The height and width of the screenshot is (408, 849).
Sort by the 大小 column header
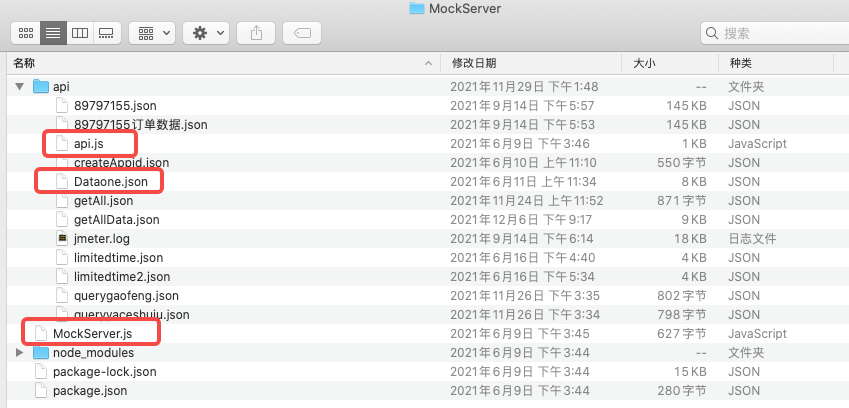[x=645, y=63]
